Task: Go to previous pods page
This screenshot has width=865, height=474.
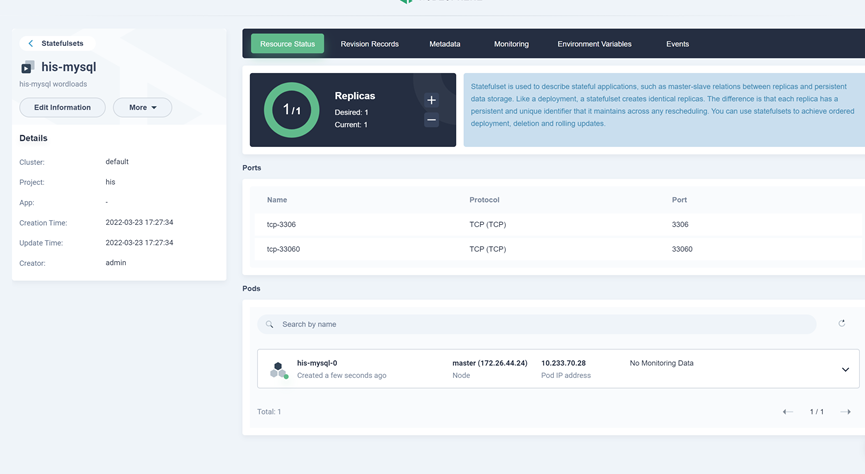Action: coord(787,412)
